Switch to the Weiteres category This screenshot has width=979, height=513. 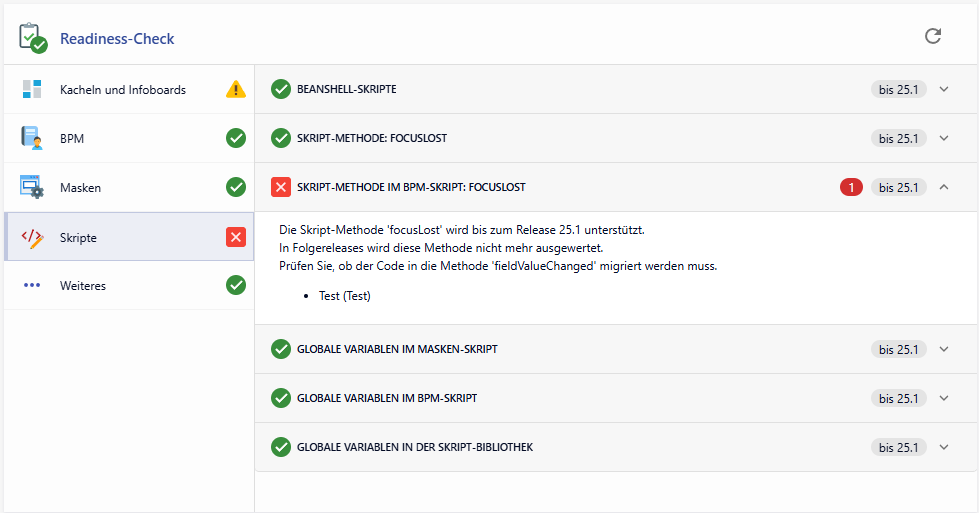[83, 285]
